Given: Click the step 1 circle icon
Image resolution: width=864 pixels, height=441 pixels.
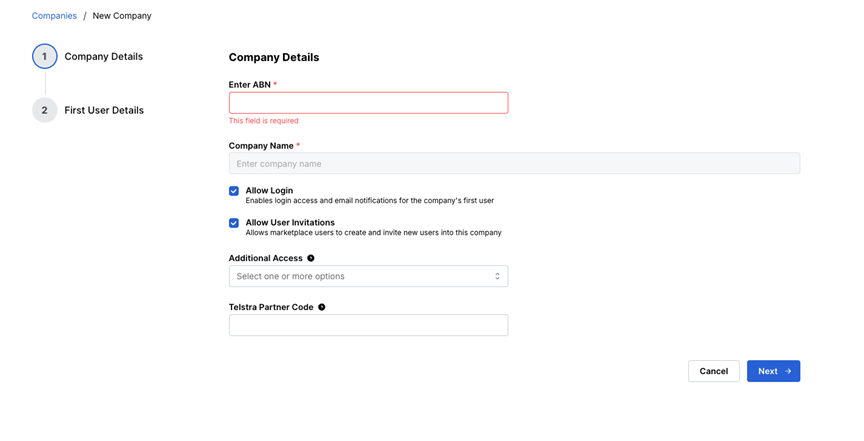Looking at the screenshot, I should [x=45, y=56].
